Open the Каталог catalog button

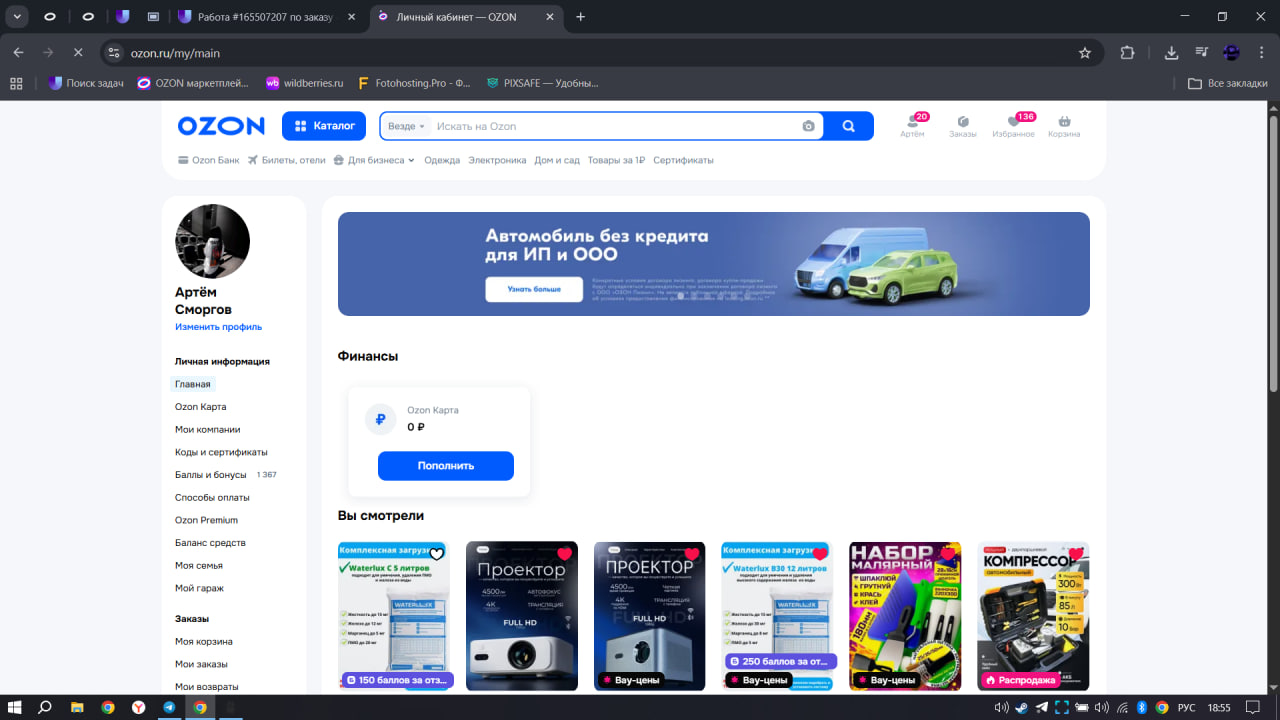(325, 126)
